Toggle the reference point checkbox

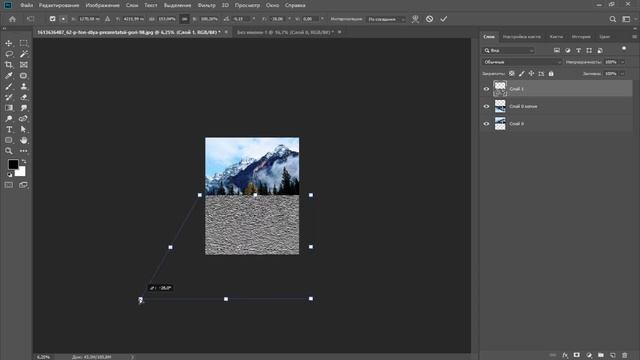52,19
